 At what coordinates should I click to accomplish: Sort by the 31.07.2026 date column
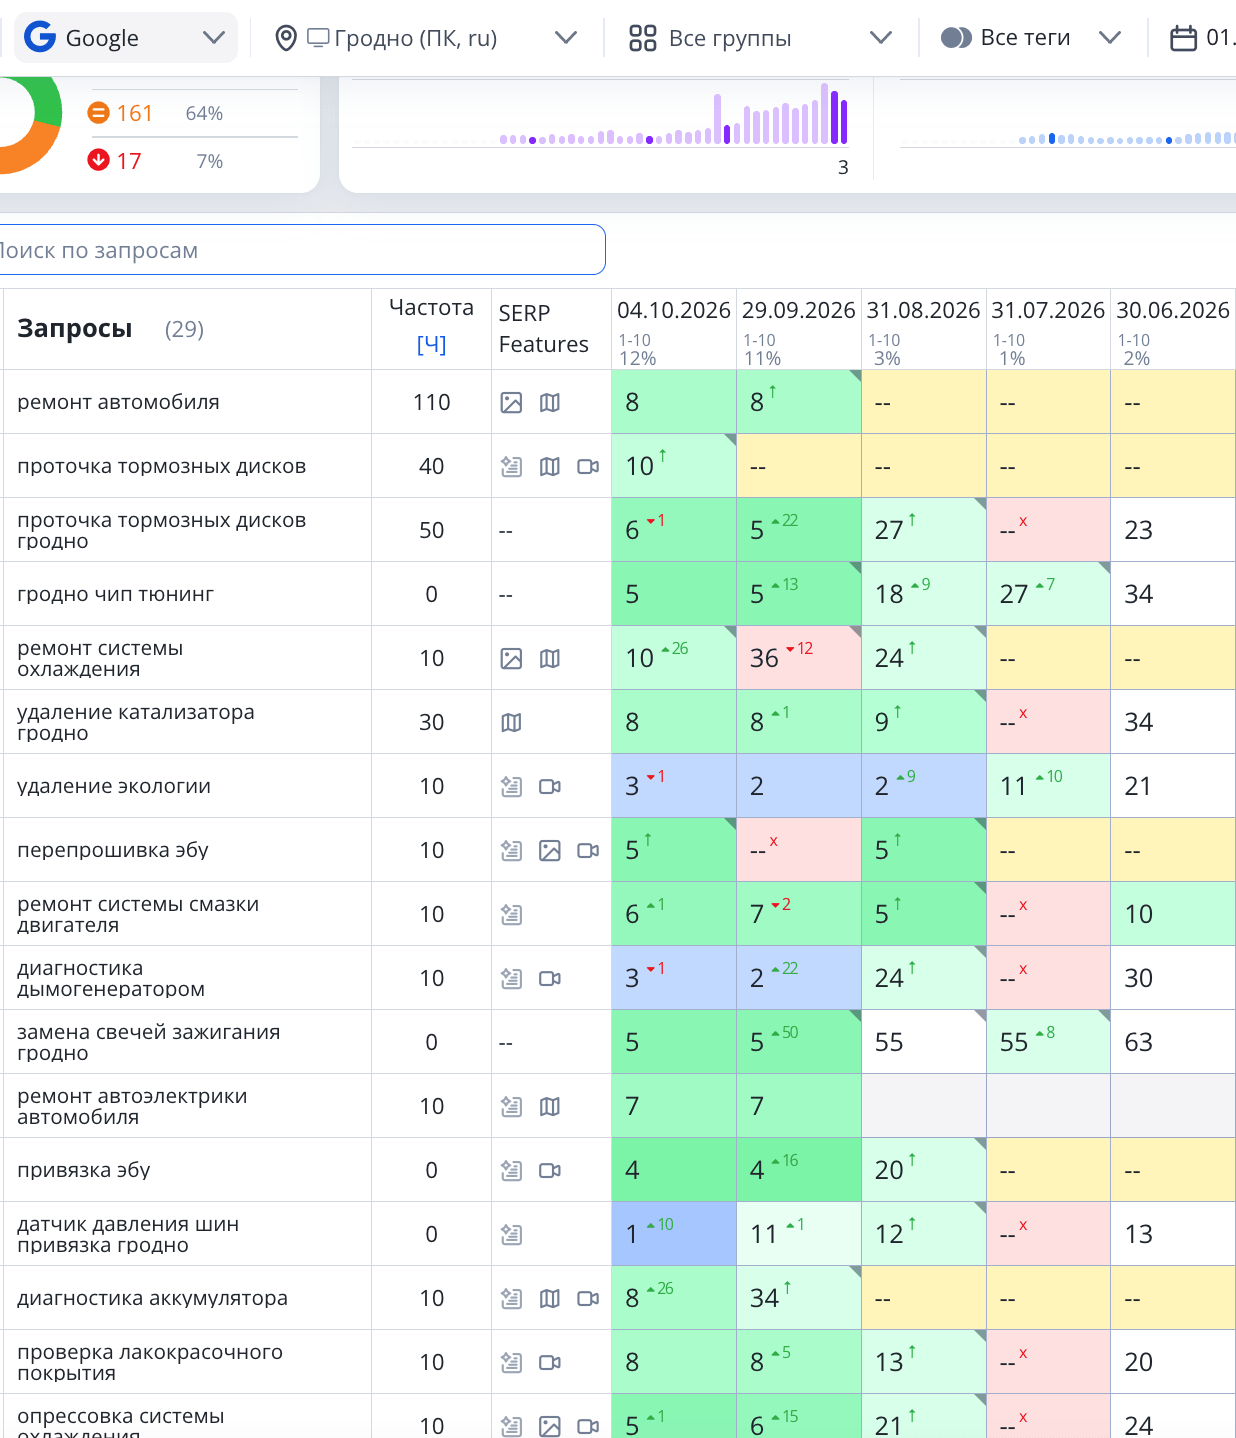click(x=1048, y=310)
